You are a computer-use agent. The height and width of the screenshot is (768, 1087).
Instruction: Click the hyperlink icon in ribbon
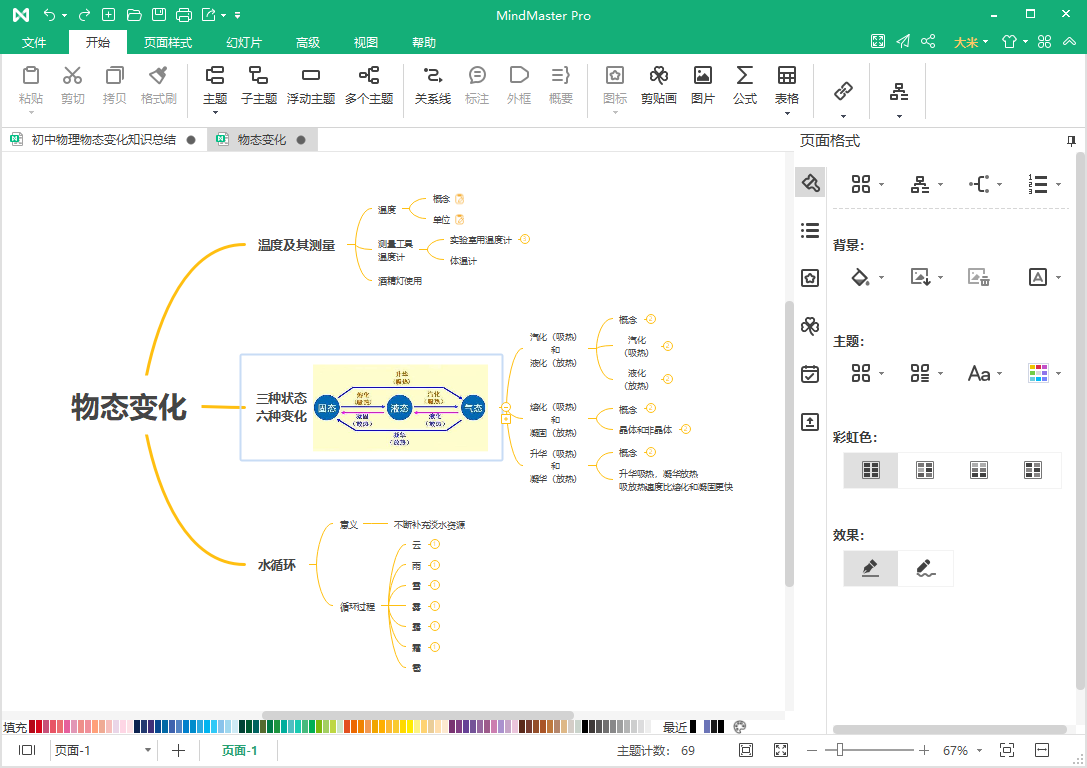click(843, 91)
